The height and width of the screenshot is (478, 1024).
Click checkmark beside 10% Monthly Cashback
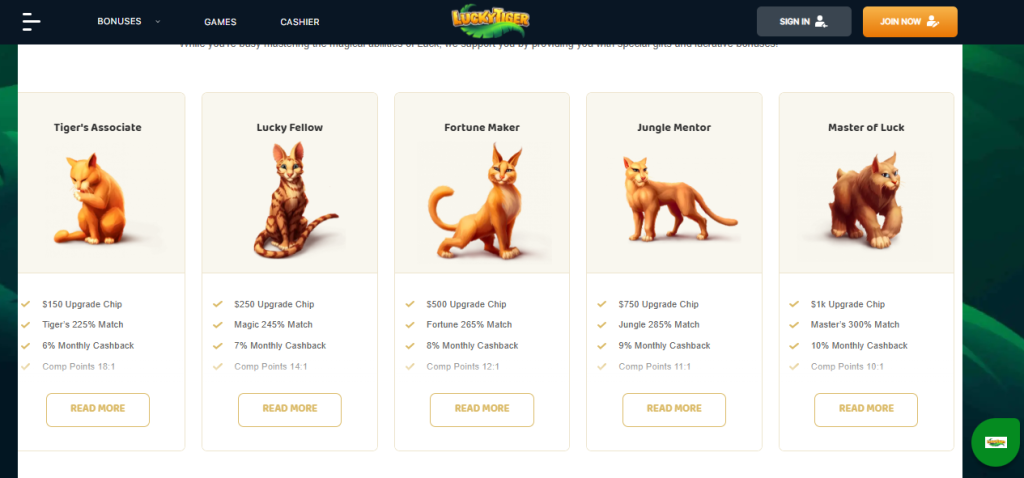coord(794,345)
